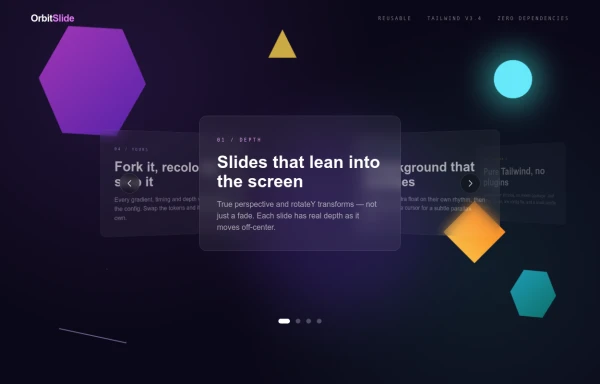Click the previous slide arrow button
Viewport: 600px width, 384px height.
tap(130, 183)
